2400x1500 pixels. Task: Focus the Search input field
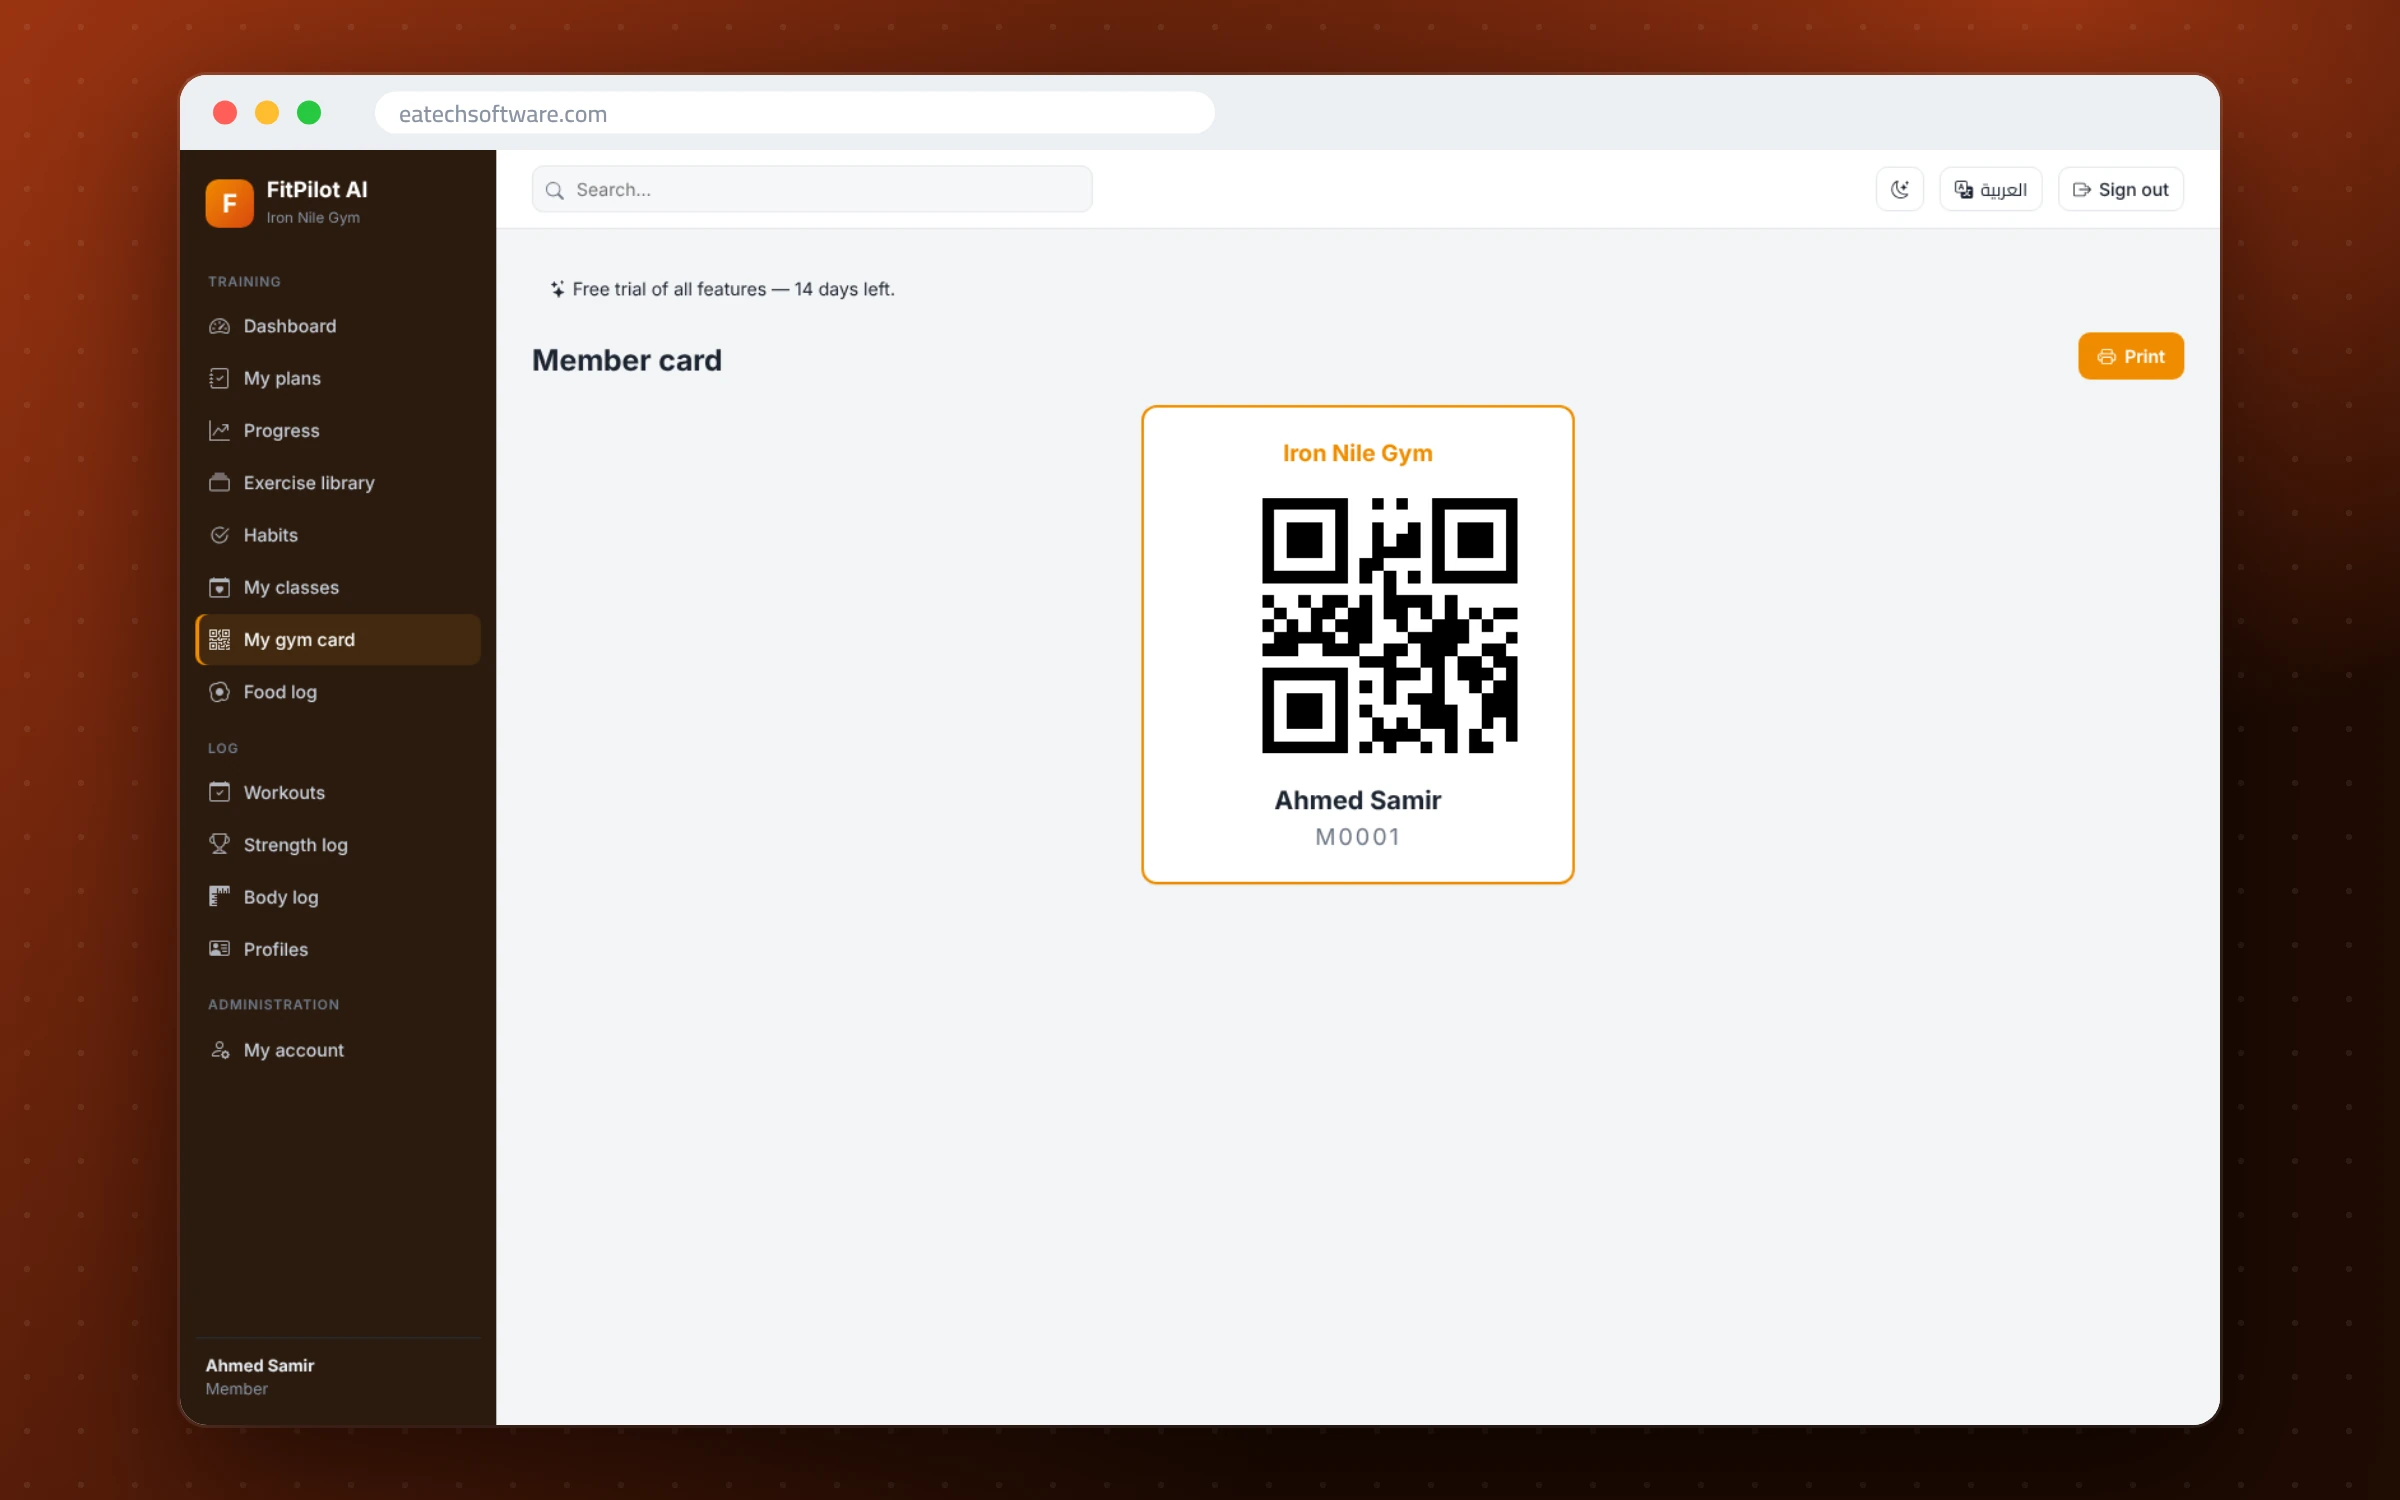(x=811, y=189)
